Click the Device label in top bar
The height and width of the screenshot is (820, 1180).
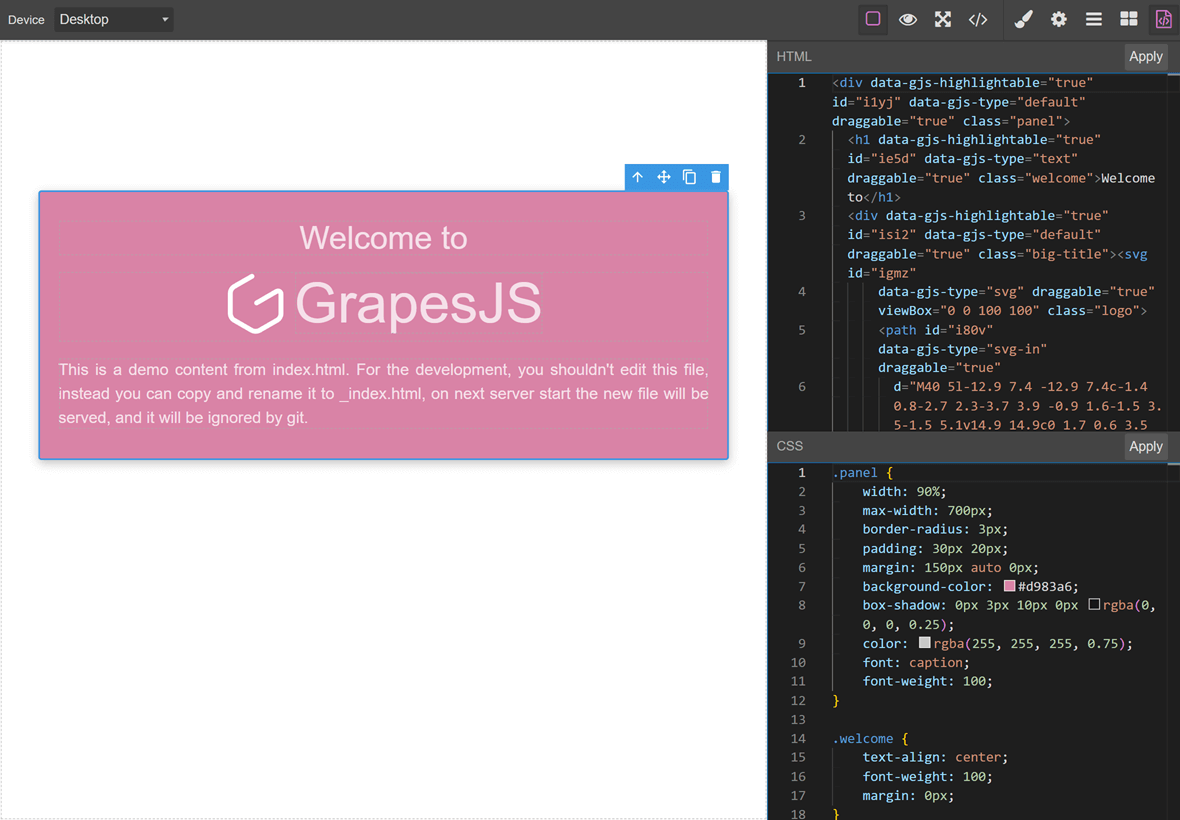coord(26,20)
